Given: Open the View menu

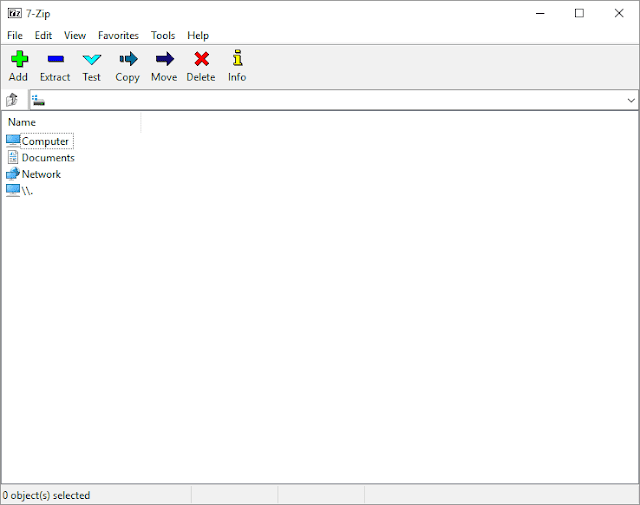Looking at the screenshot, I should (x=75, y=36).
